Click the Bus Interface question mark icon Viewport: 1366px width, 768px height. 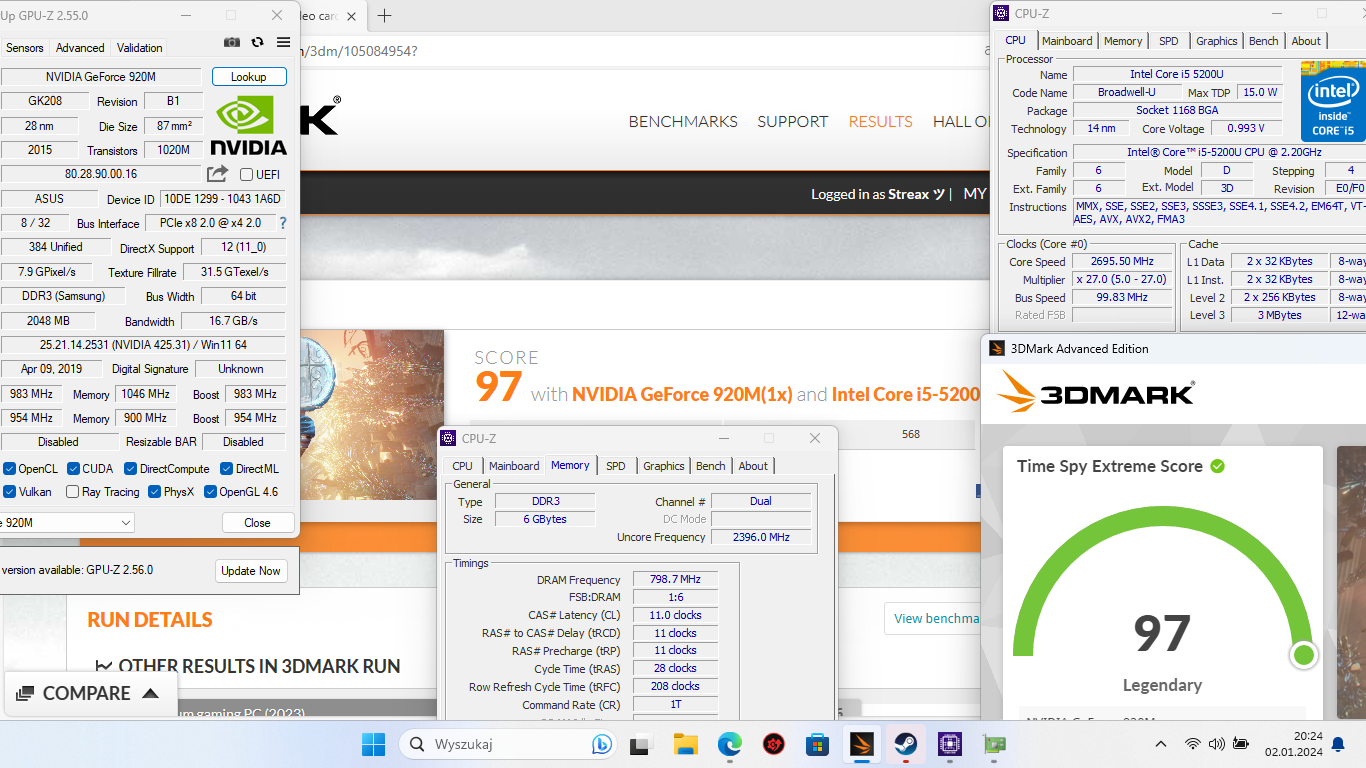click(x=283, y=223)
